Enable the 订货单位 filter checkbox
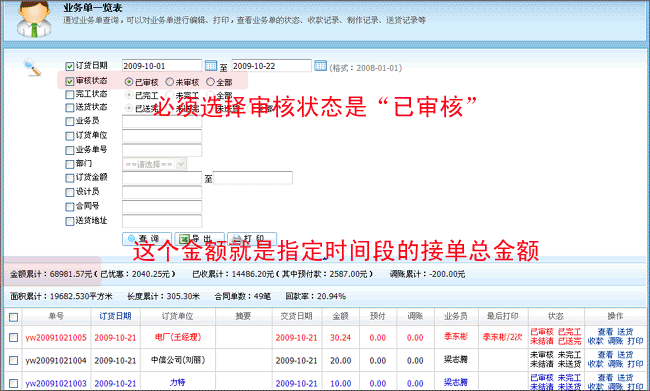Image resolution: width=650 pixels, height=391 pixels. point(70,136)
